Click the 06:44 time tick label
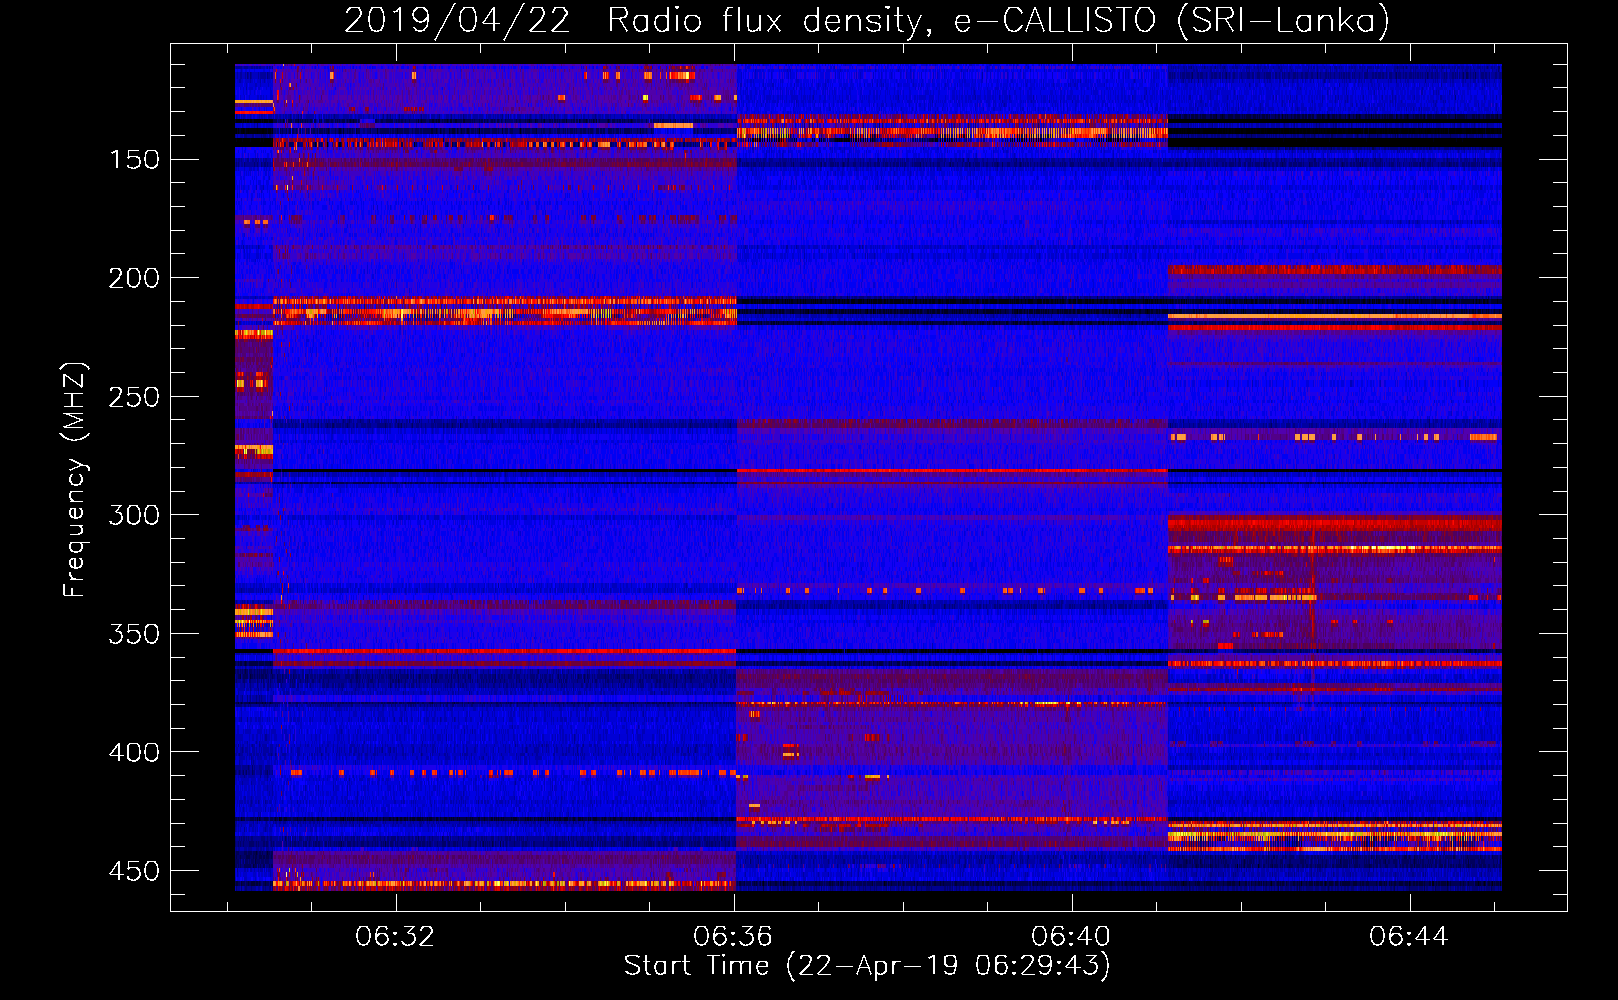The image size is (1618, 1000). click(1409, 937)
